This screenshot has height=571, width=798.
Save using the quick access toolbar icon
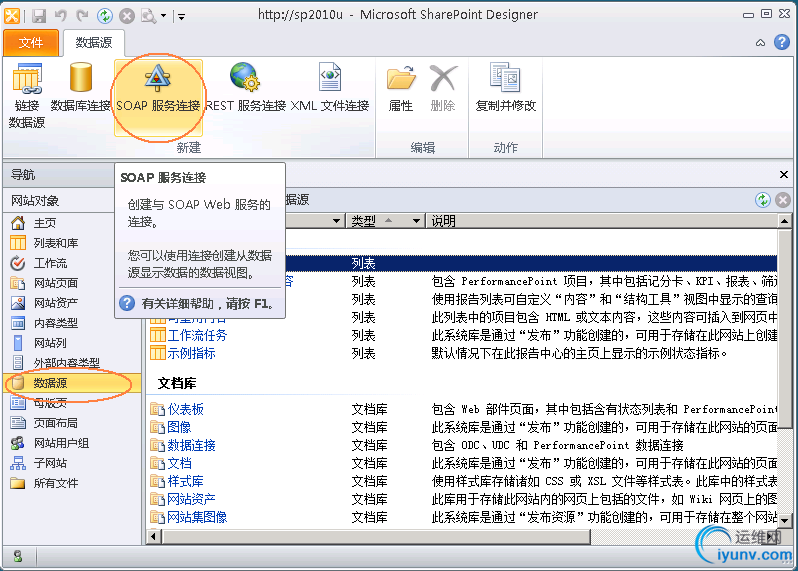tap(39, 16)
